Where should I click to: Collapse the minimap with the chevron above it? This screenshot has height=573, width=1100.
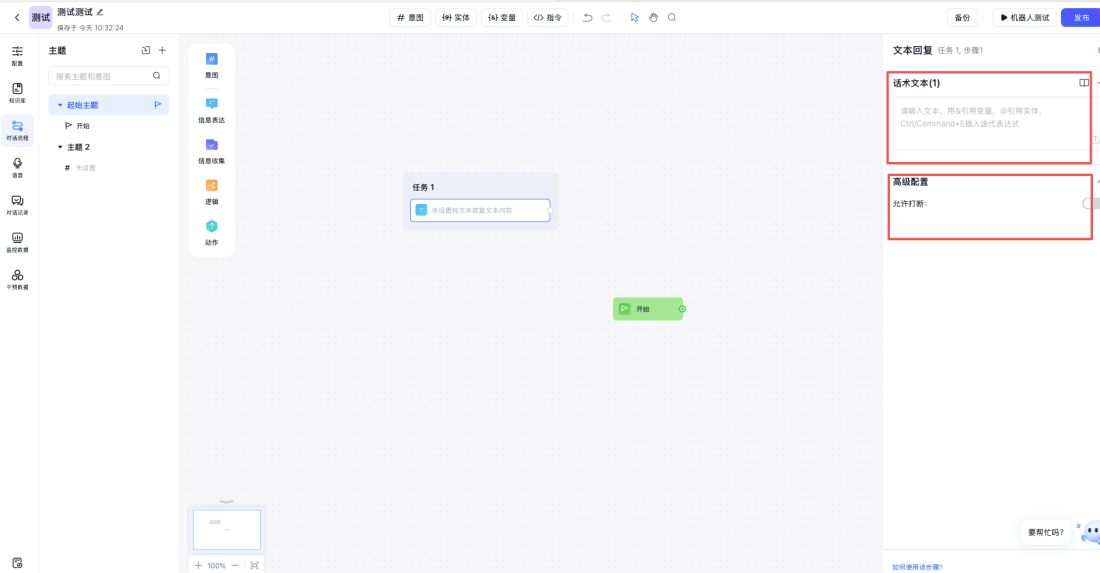pos(227,501)
